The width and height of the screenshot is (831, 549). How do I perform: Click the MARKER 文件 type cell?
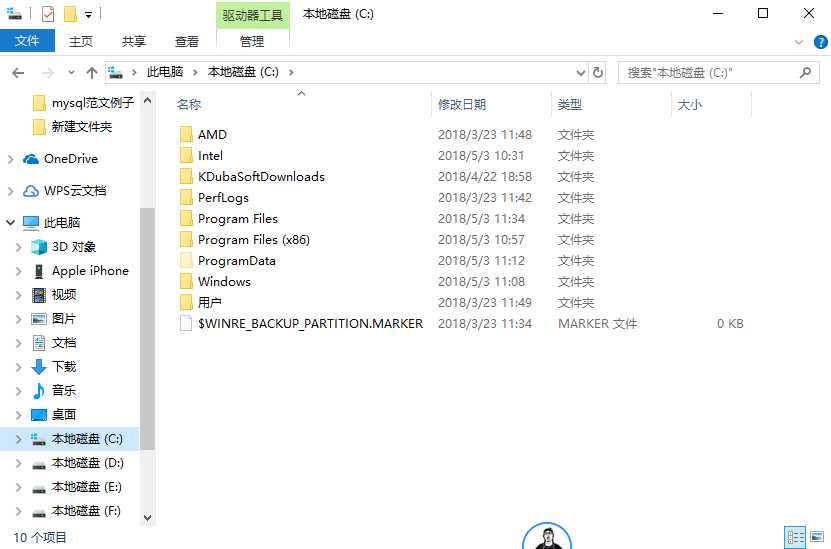[x=597, y=323]
